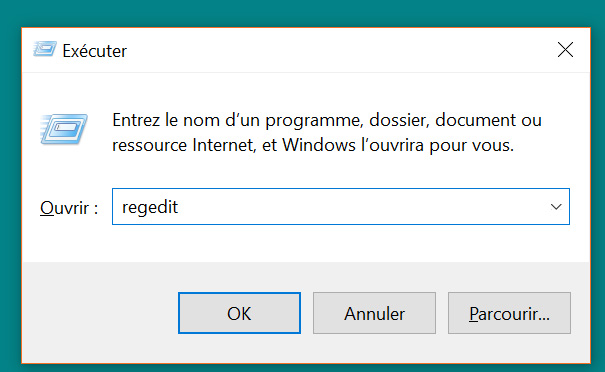This screenshot has width=605, height=372.
Task: Close the Exécuter dialog with the X
Action: pyautogui.click(x=565, y=50)
